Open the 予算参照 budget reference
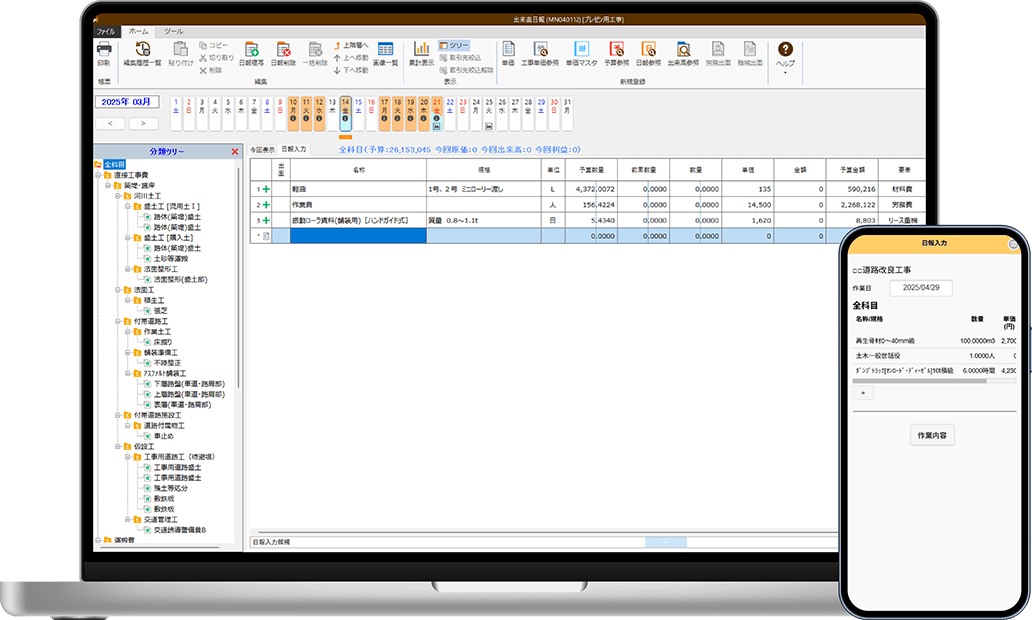This screenshot has width=1032, height=620. [616, 51]
